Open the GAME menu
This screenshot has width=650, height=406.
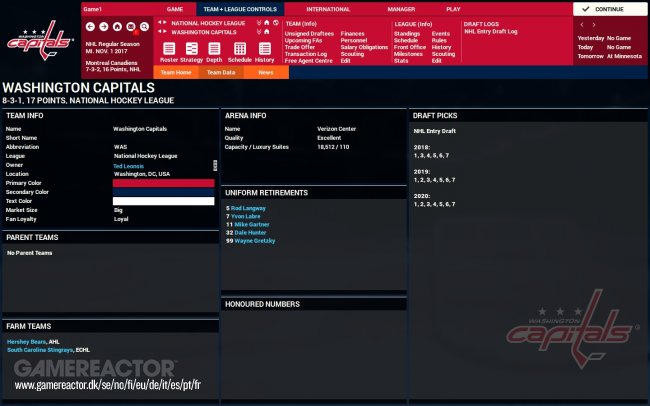175,9
